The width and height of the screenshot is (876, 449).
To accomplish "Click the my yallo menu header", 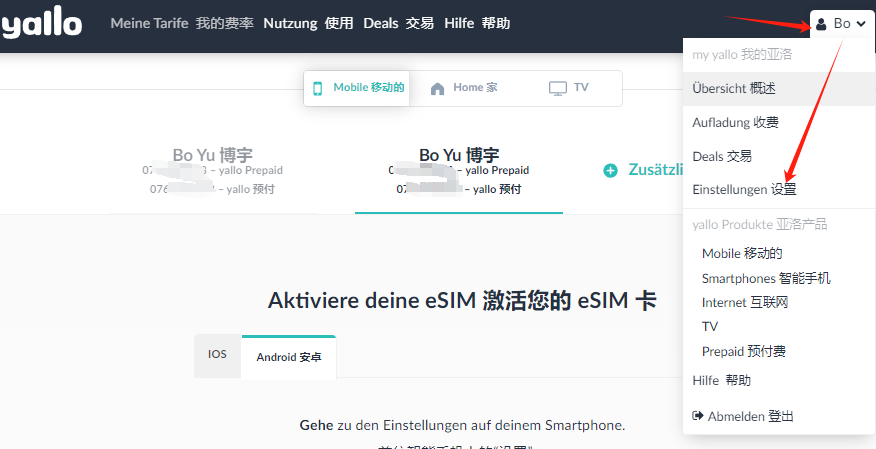I will [x=742, y=55].
